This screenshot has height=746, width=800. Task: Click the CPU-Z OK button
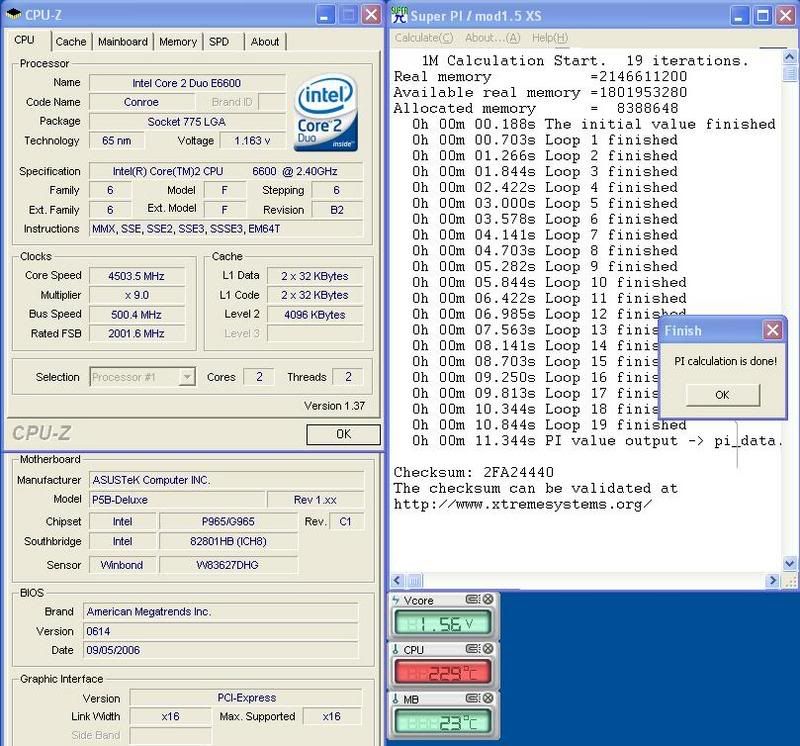343,433
